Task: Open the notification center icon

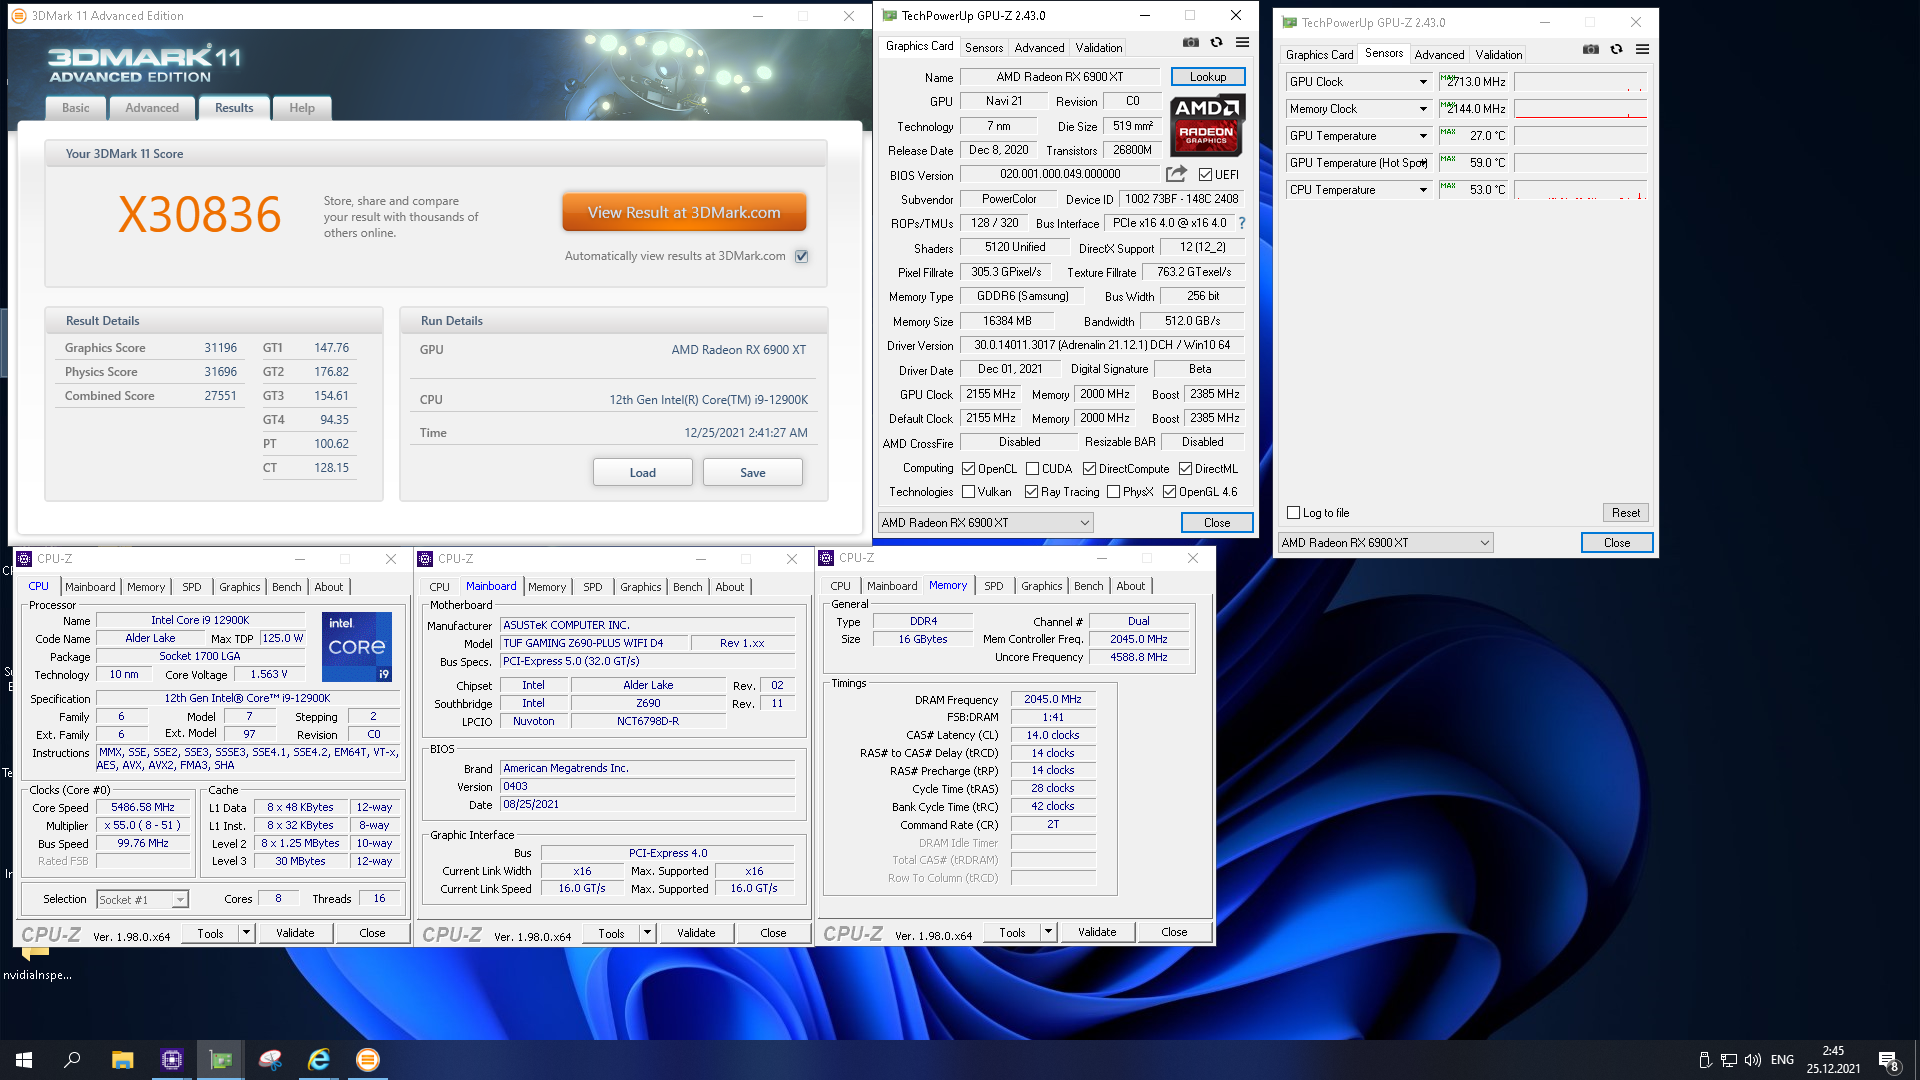Action: [1888, 1060]
